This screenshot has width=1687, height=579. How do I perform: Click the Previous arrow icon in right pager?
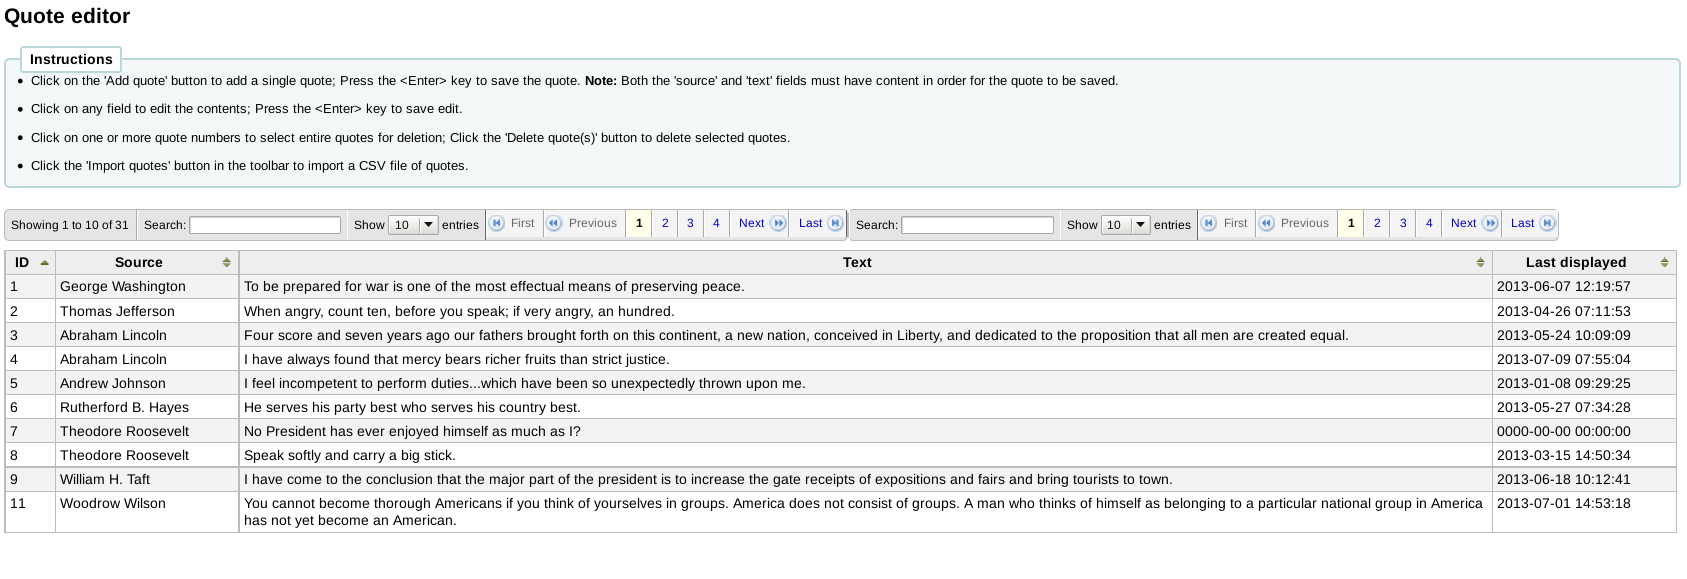(1267, 224)
